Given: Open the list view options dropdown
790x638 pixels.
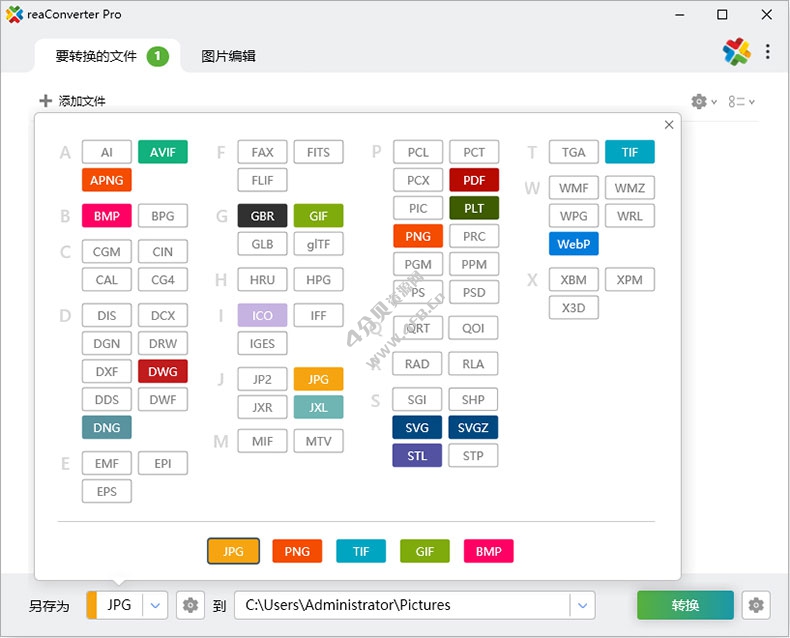Looking at the screenshot, I should click(741, 102).
